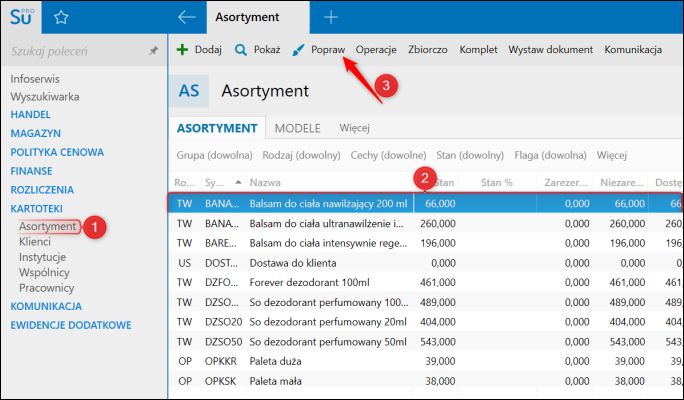The width and height of the screenshot is (684, 400).
Task: Click the magnifier Pokaż icon
Action: [241, 50]
